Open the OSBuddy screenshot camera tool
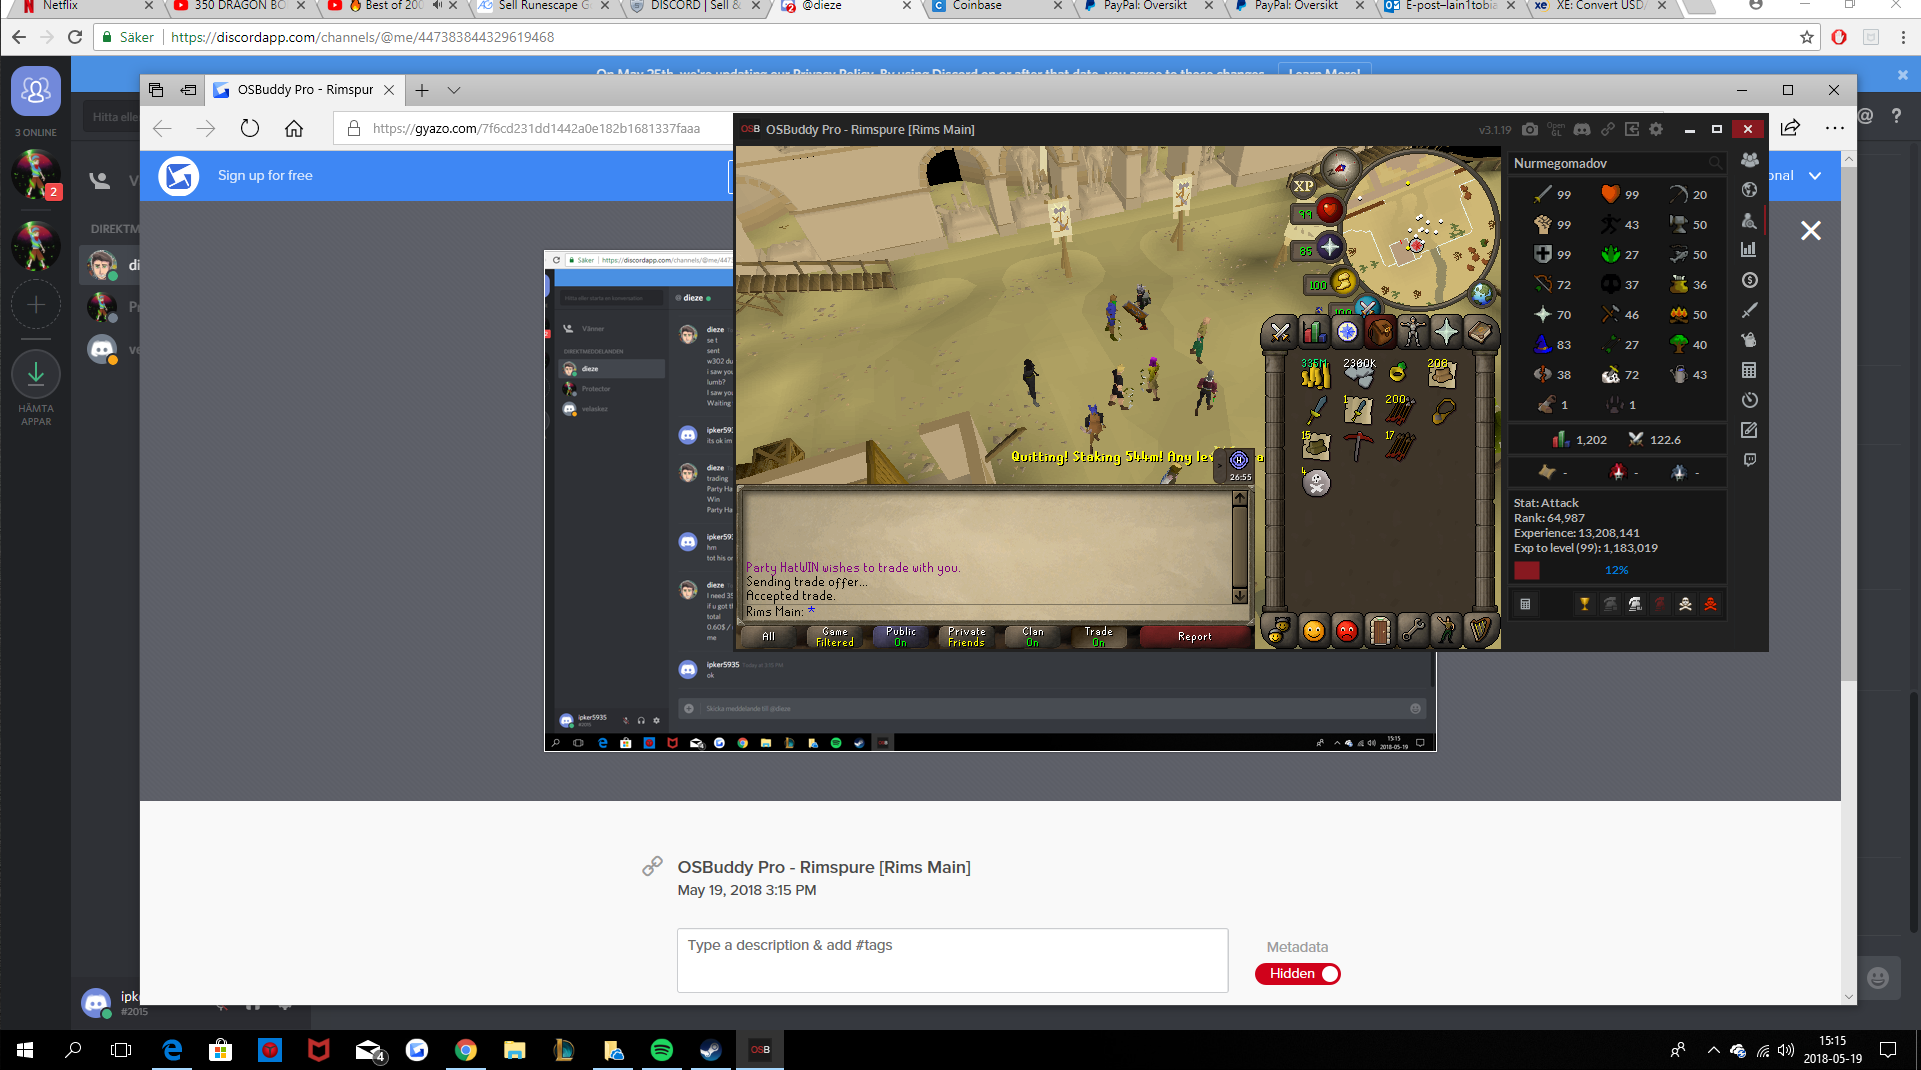Screen dimensions: 1921x1070 click(1530, 129)
